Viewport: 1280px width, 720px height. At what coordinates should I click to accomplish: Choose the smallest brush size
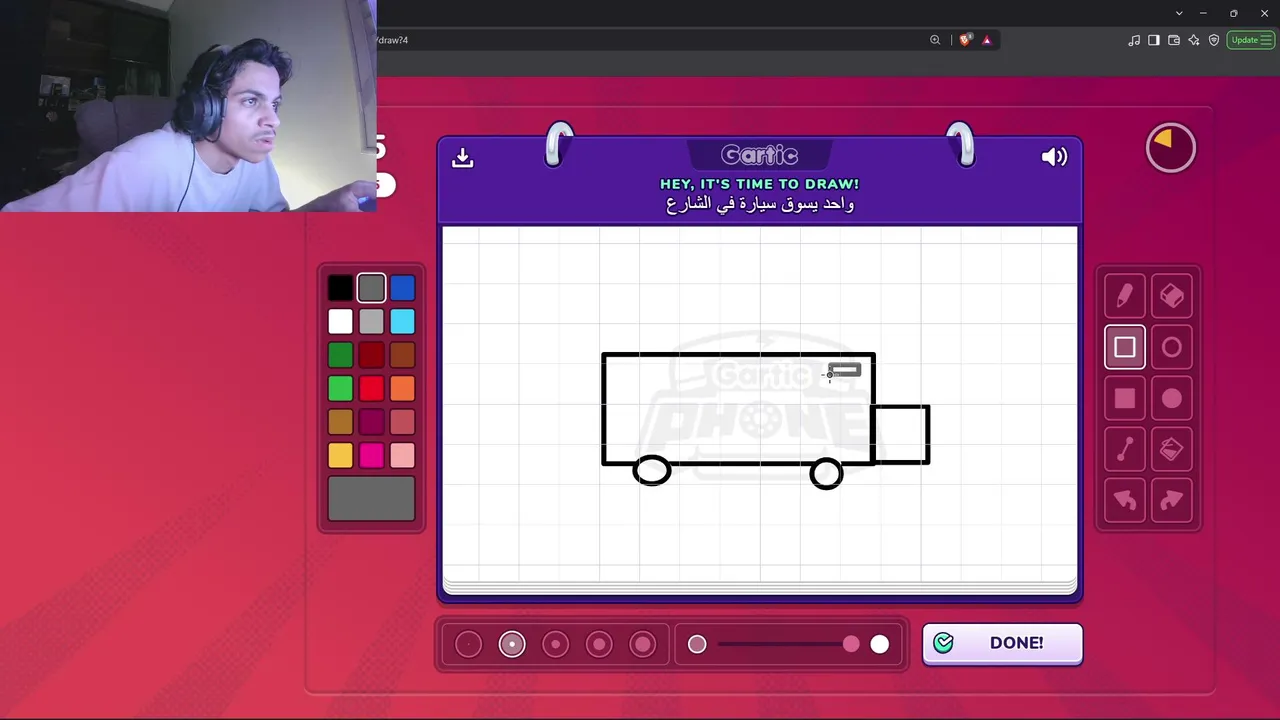(468, 645)
